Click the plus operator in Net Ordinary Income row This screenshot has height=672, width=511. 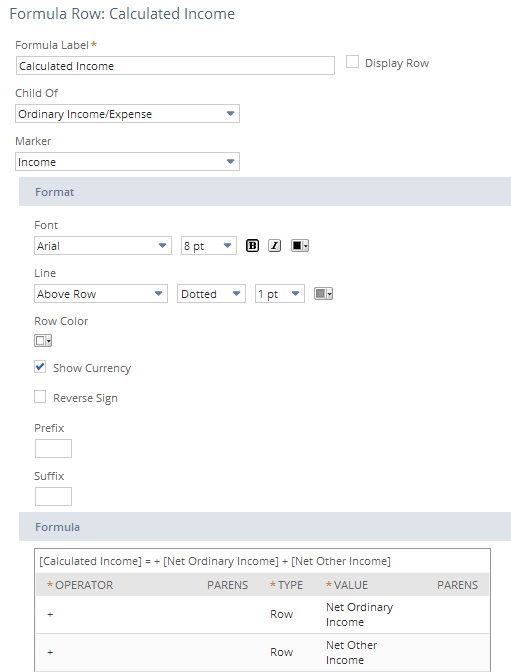[x=50, y=615]
